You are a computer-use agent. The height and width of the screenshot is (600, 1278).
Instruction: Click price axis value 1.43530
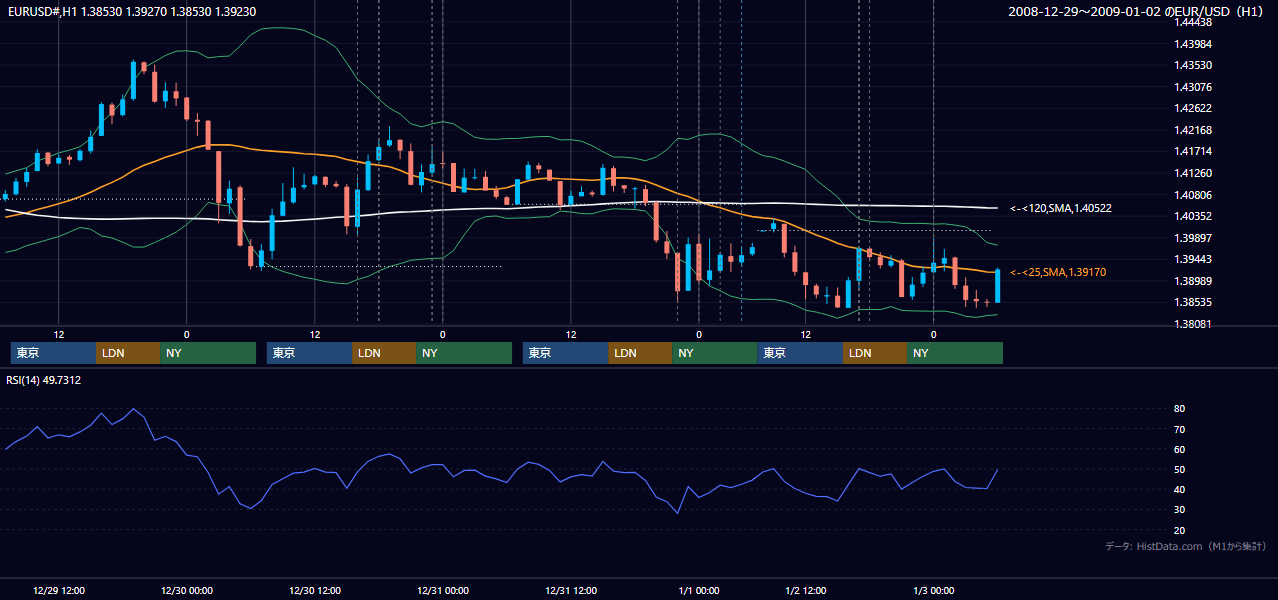[x=1193, y=65]
